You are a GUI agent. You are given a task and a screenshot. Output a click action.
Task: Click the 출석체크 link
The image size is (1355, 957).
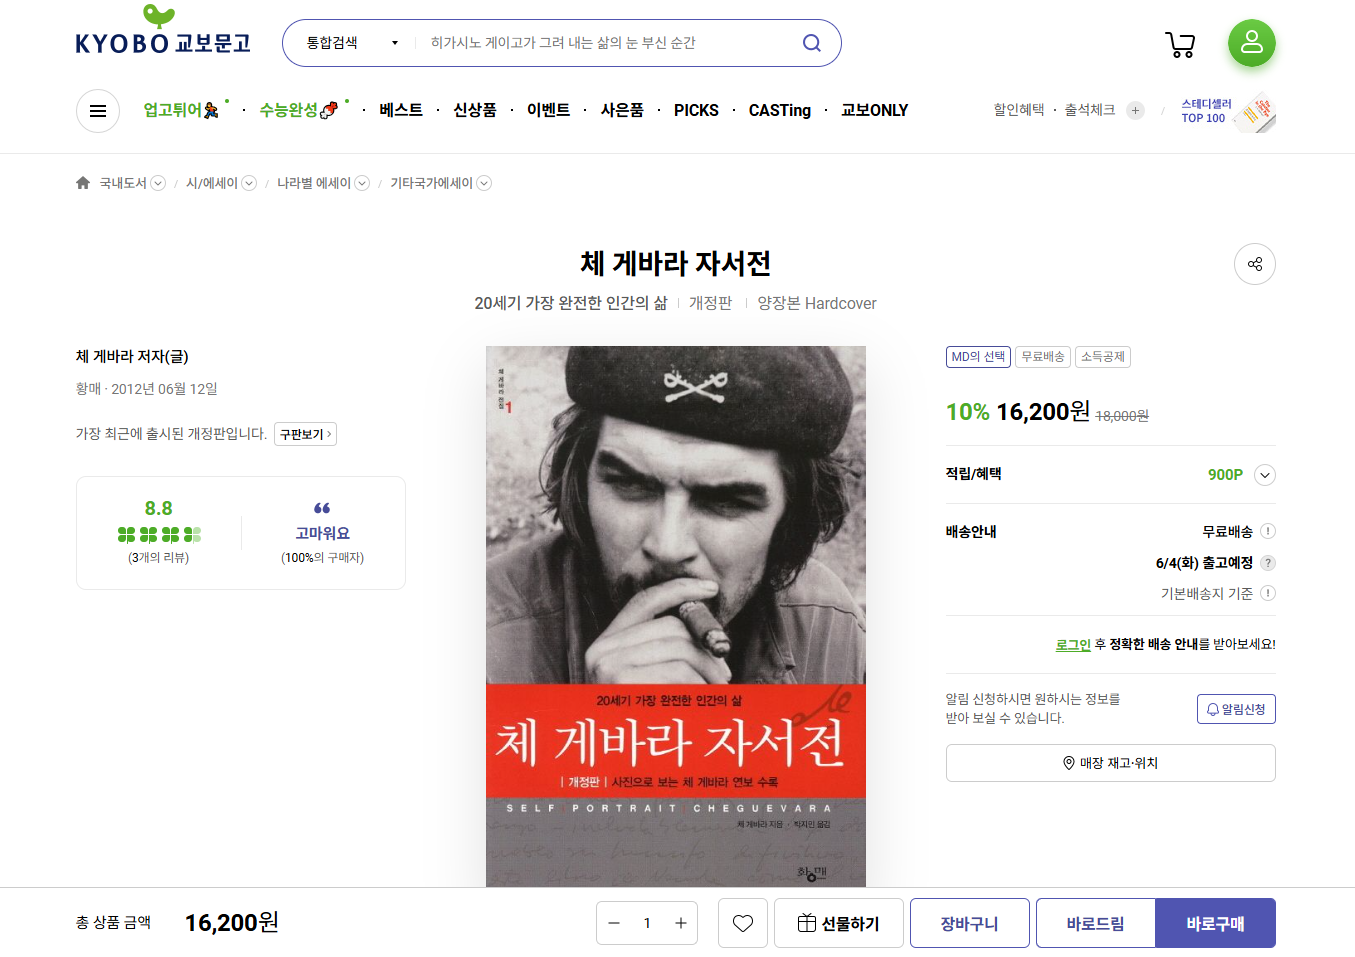[x=1090, y=110]
